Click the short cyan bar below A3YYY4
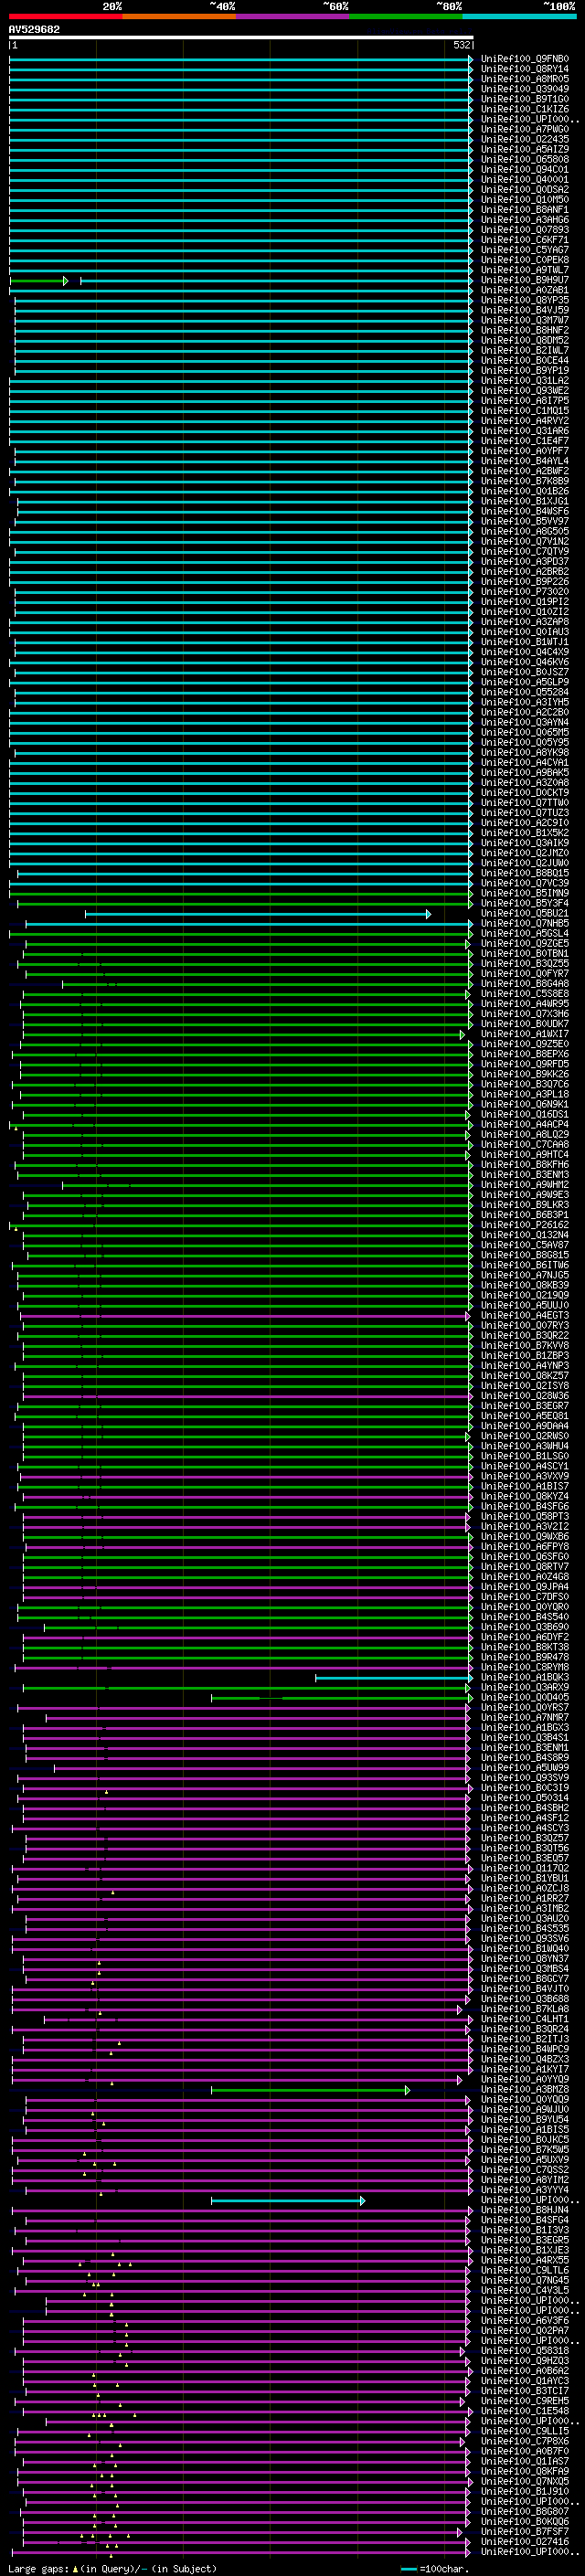 (288, 2201)
